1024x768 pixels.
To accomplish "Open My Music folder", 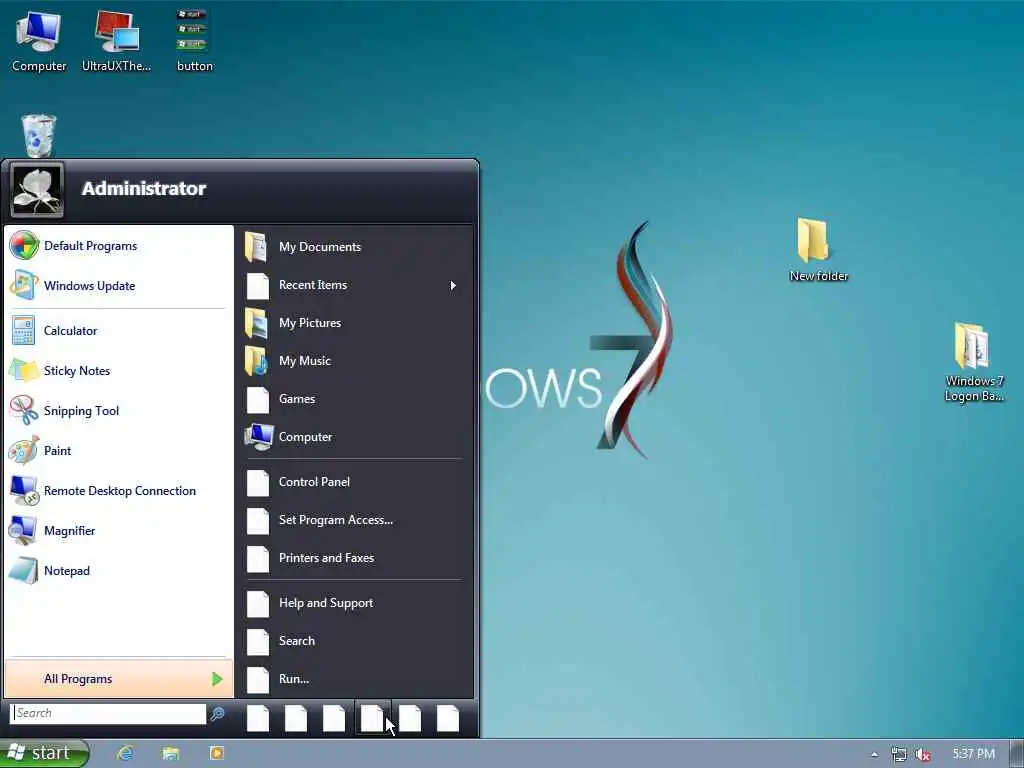I will click(355, 361).
